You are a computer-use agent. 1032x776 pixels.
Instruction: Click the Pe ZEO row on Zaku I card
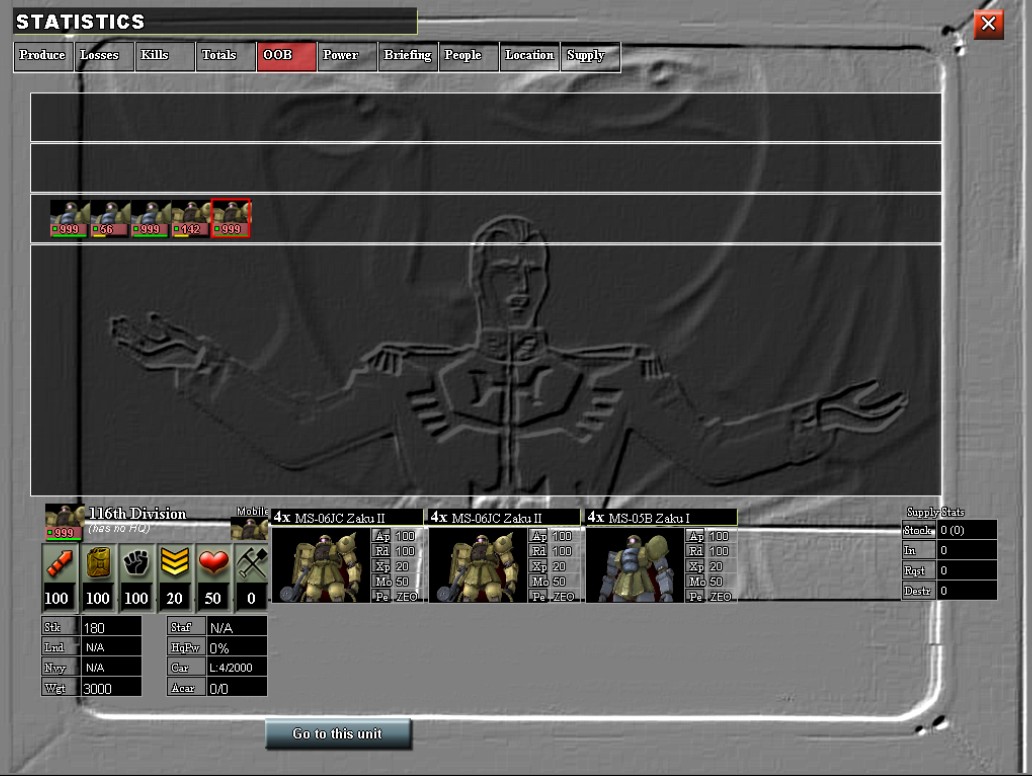711,596
